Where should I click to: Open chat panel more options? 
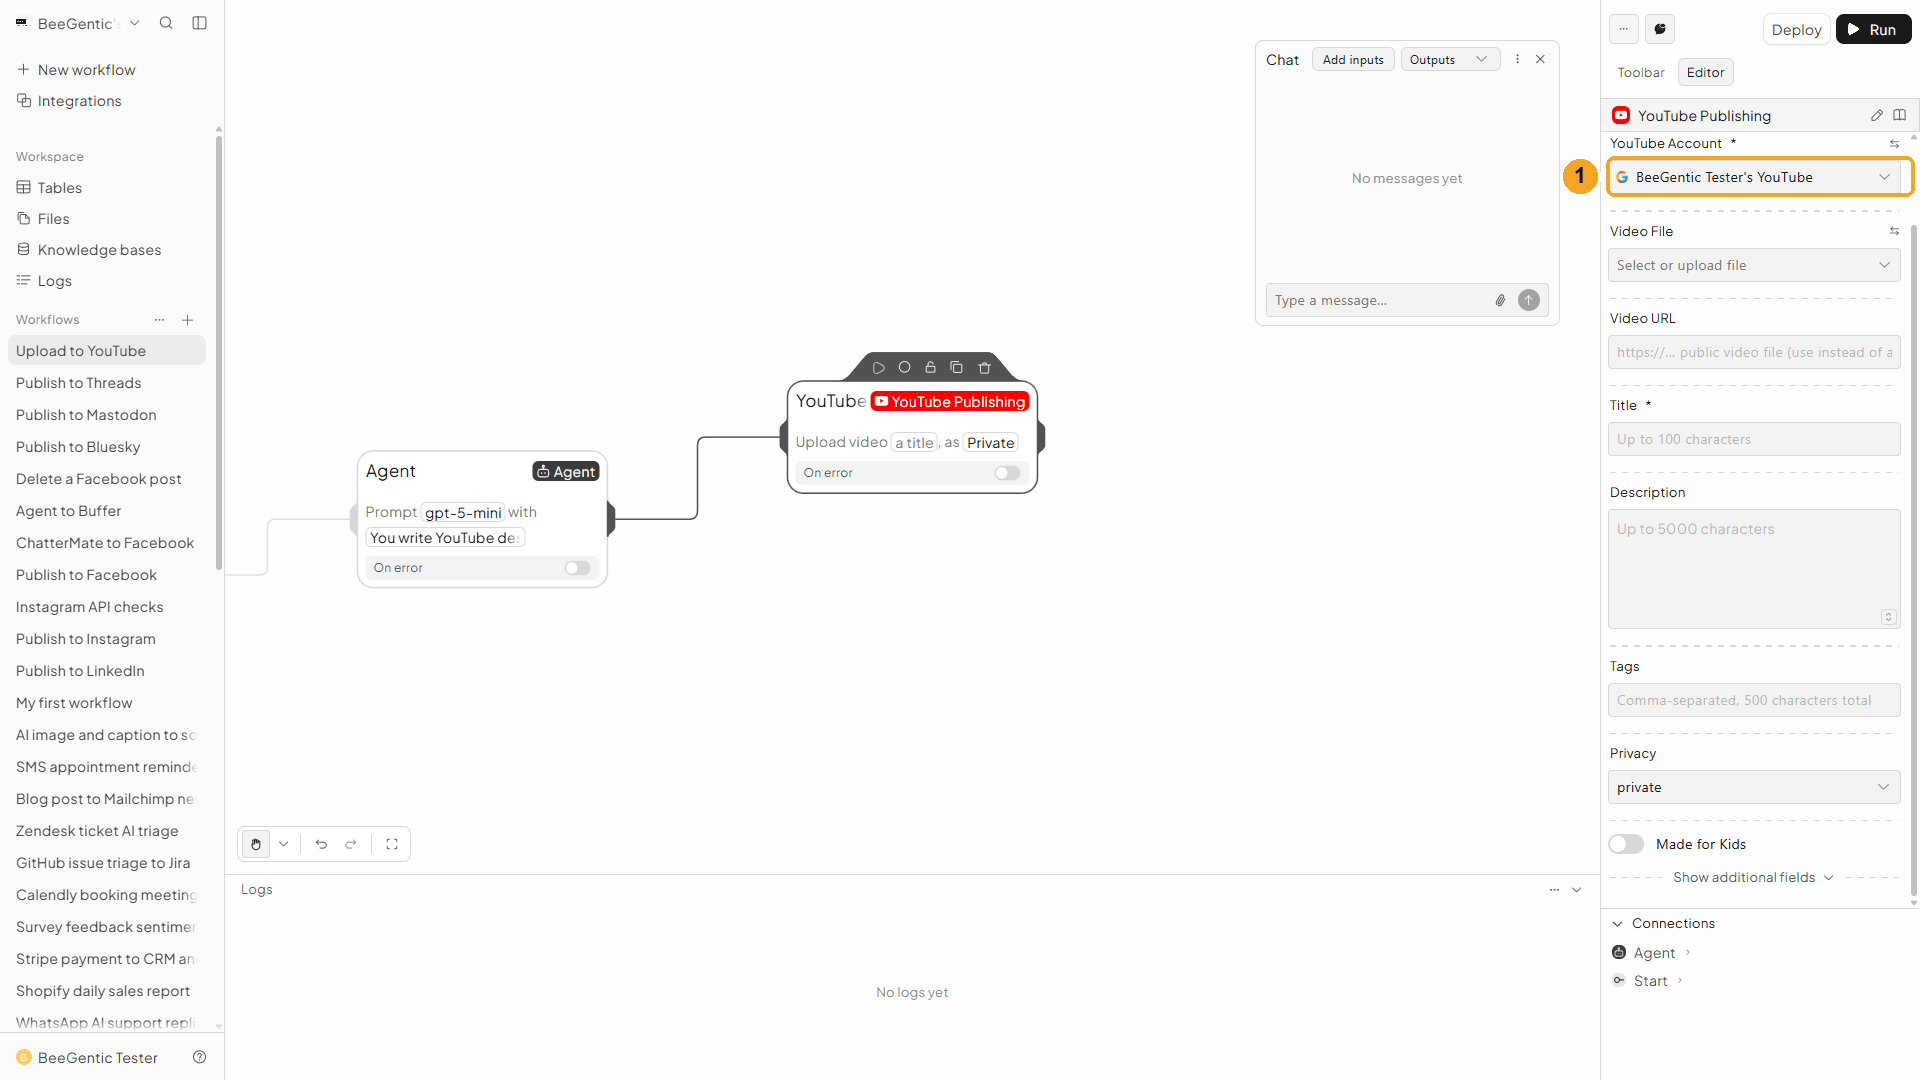coord(1517,59)
